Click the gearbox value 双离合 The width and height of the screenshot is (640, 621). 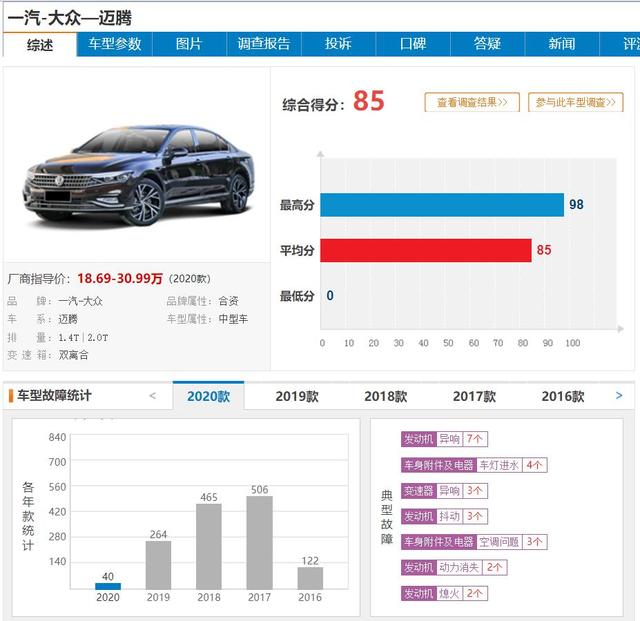point(73,355)
